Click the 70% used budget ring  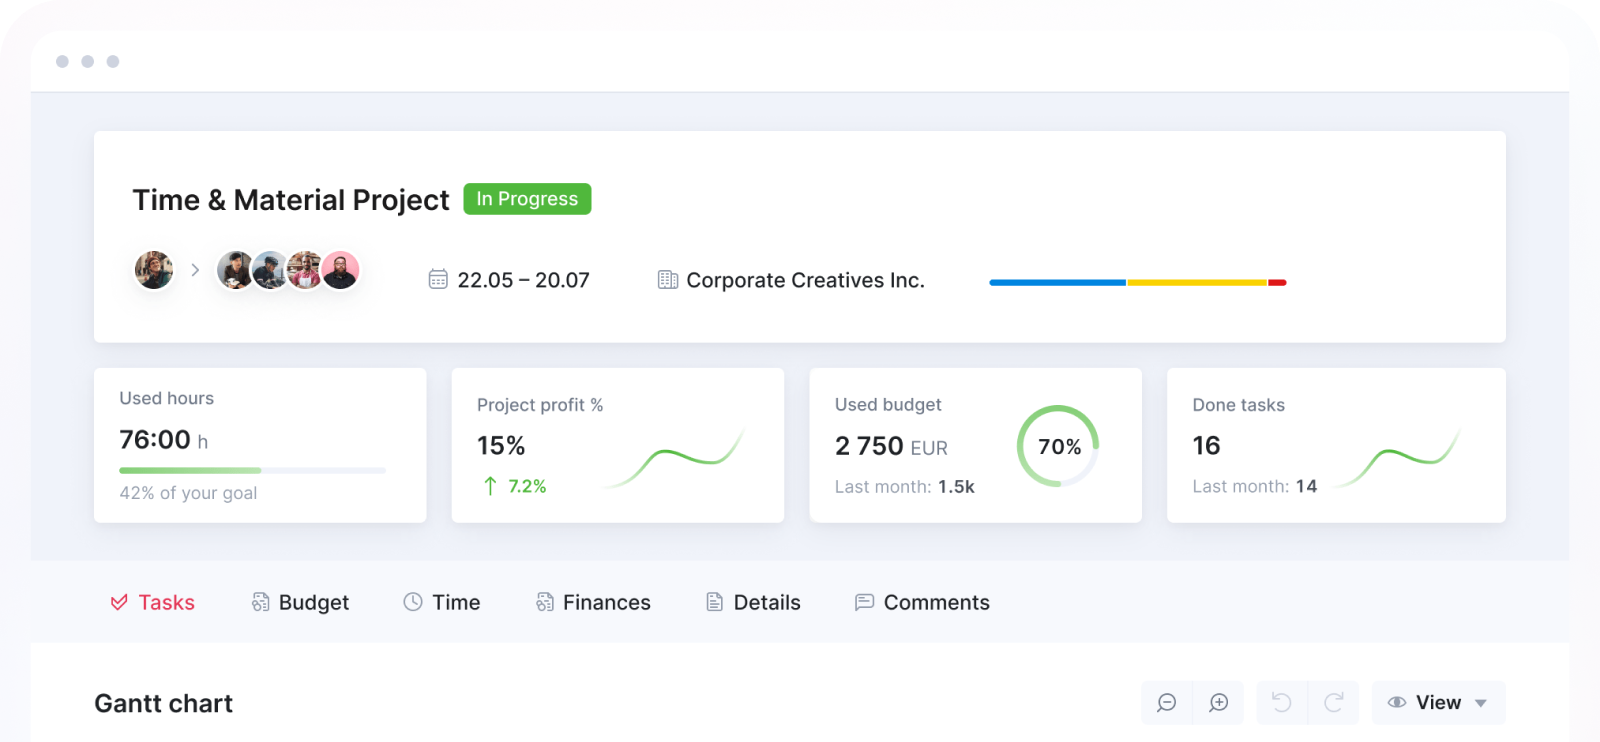[1058, 446]
